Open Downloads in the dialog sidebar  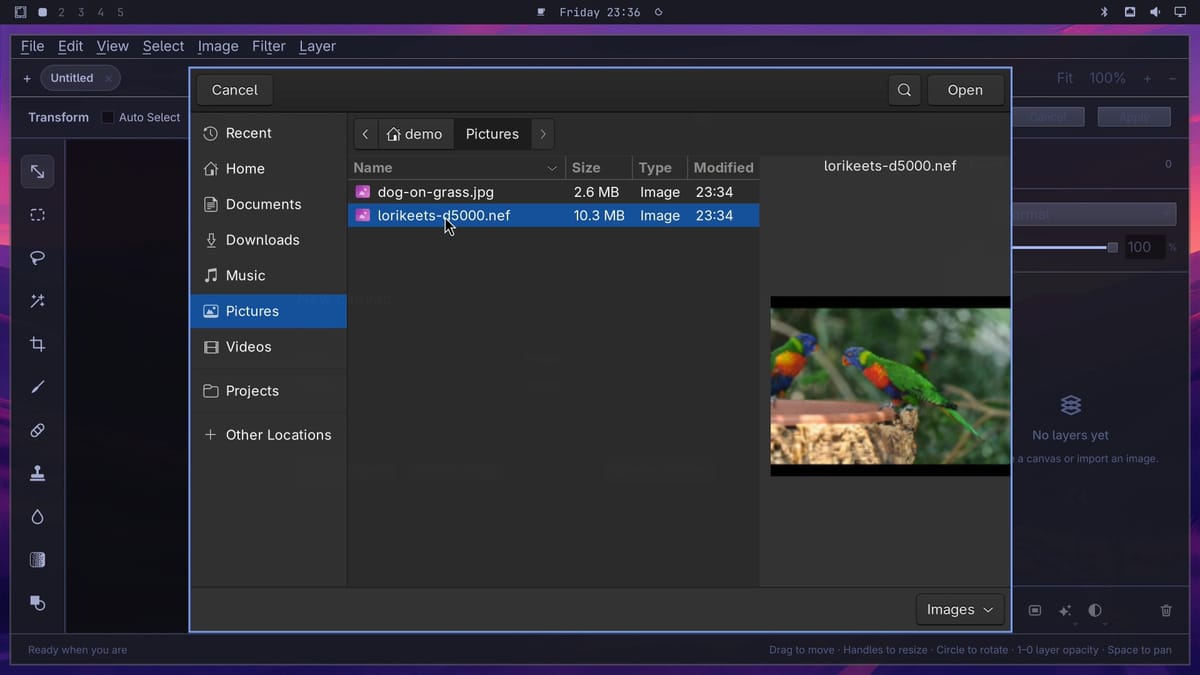point(268,240)
